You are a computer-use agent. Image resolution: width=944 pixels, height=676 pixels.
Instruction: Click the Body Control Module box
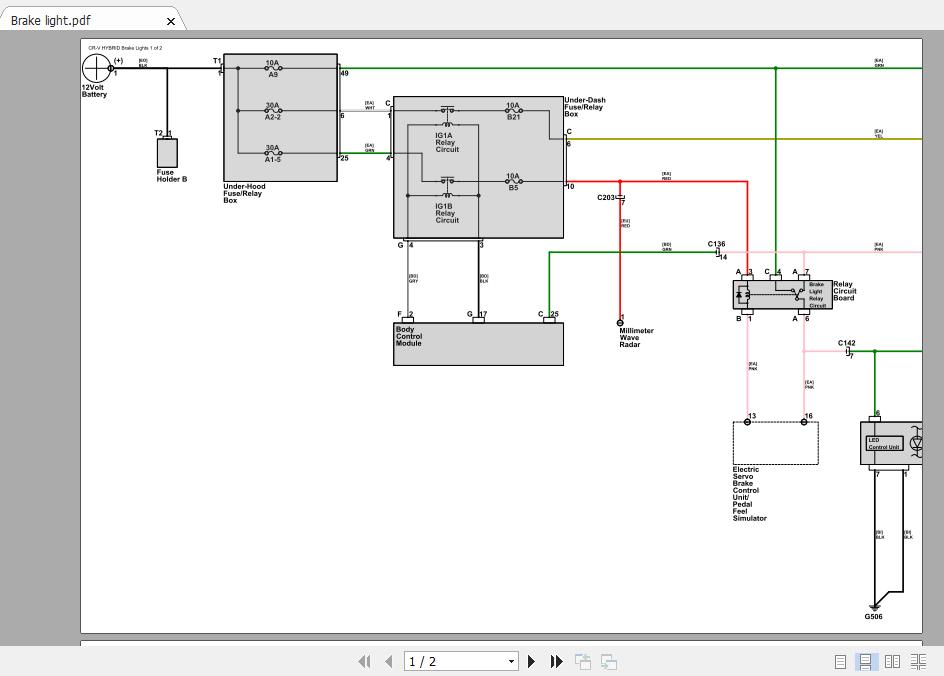point(478,344)
